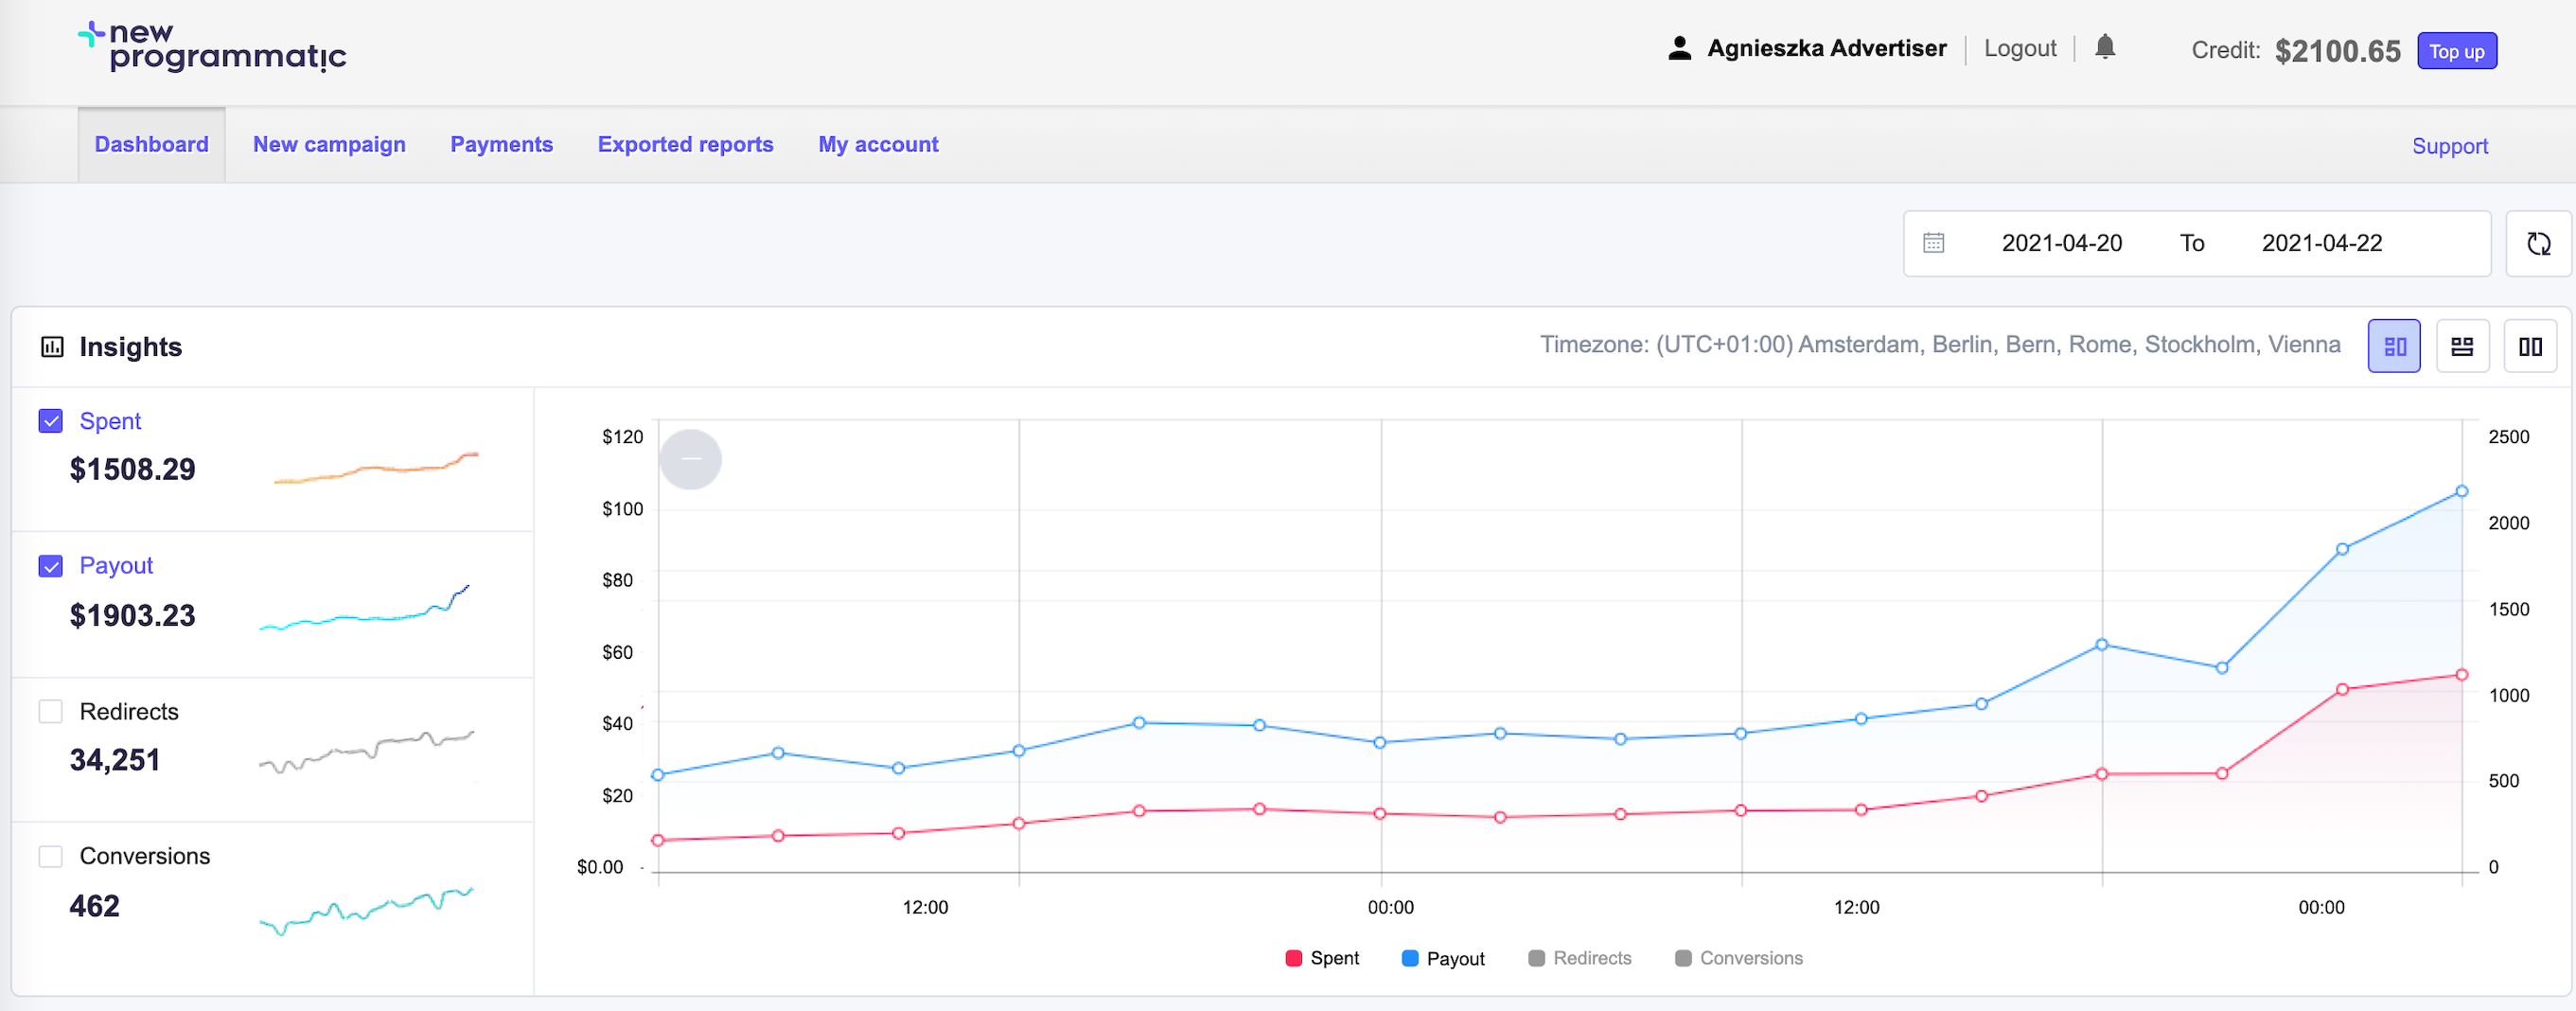Toggle Spent series in chart legend
This screenshot has height=1011, width=2576.
[x=1322, y=958]
